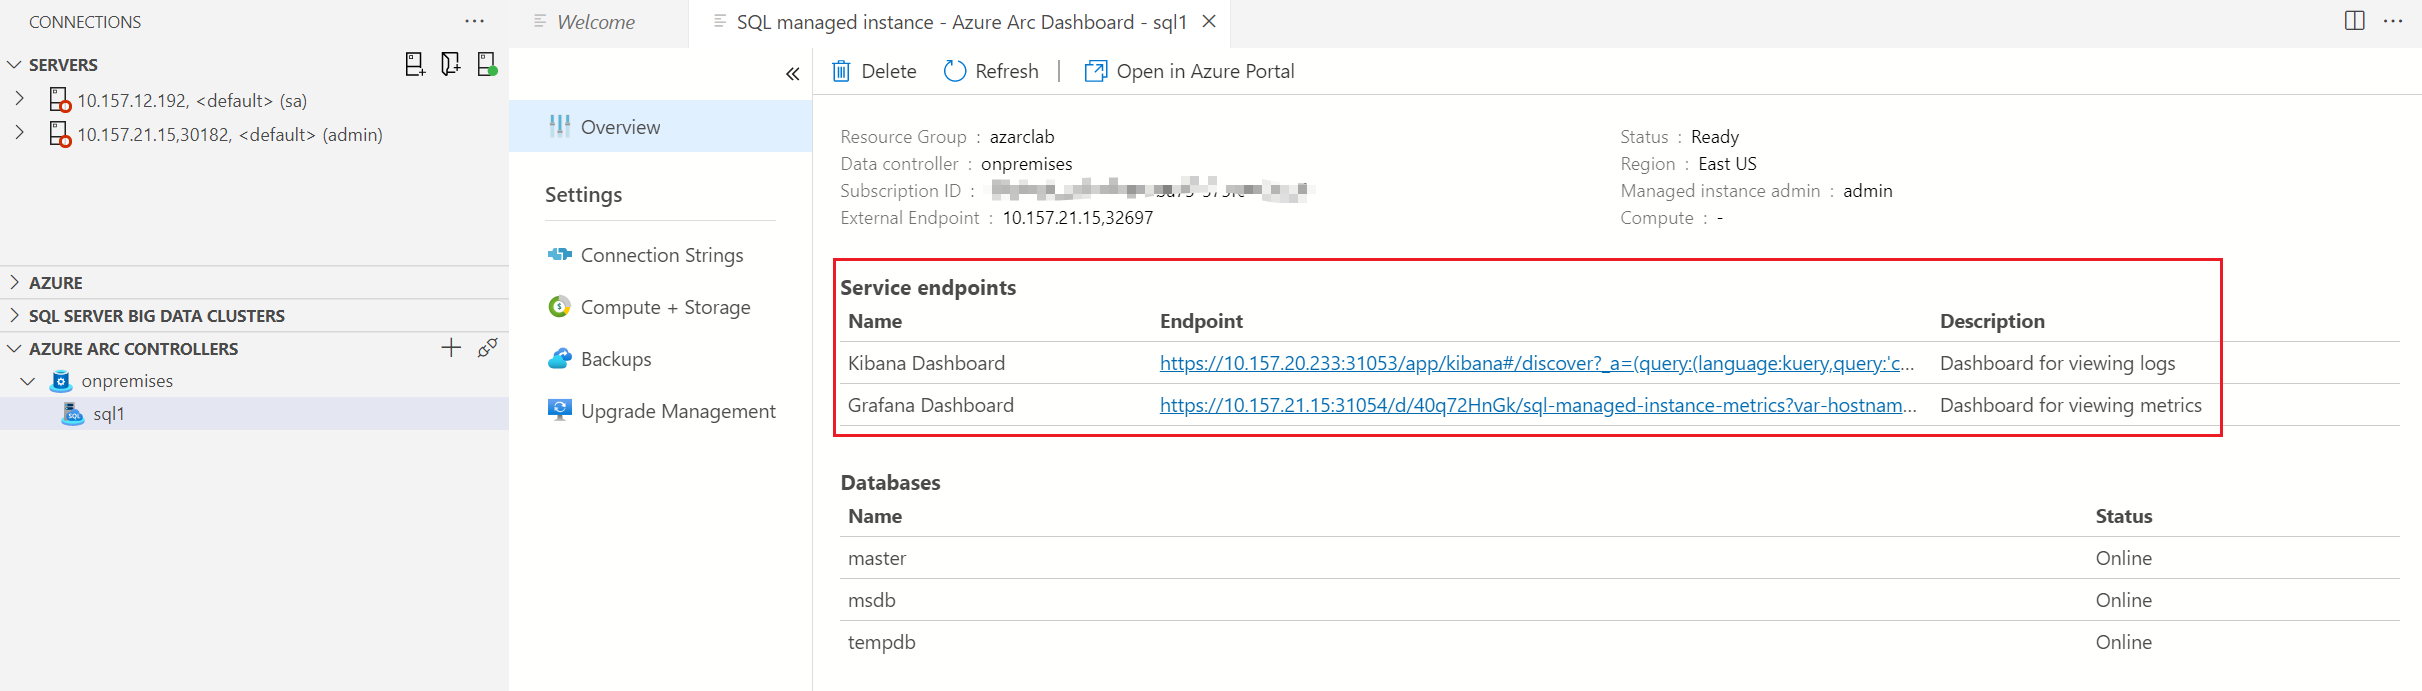
Task: Open editor more actions ellipsis
Action: coord(2393,21)
